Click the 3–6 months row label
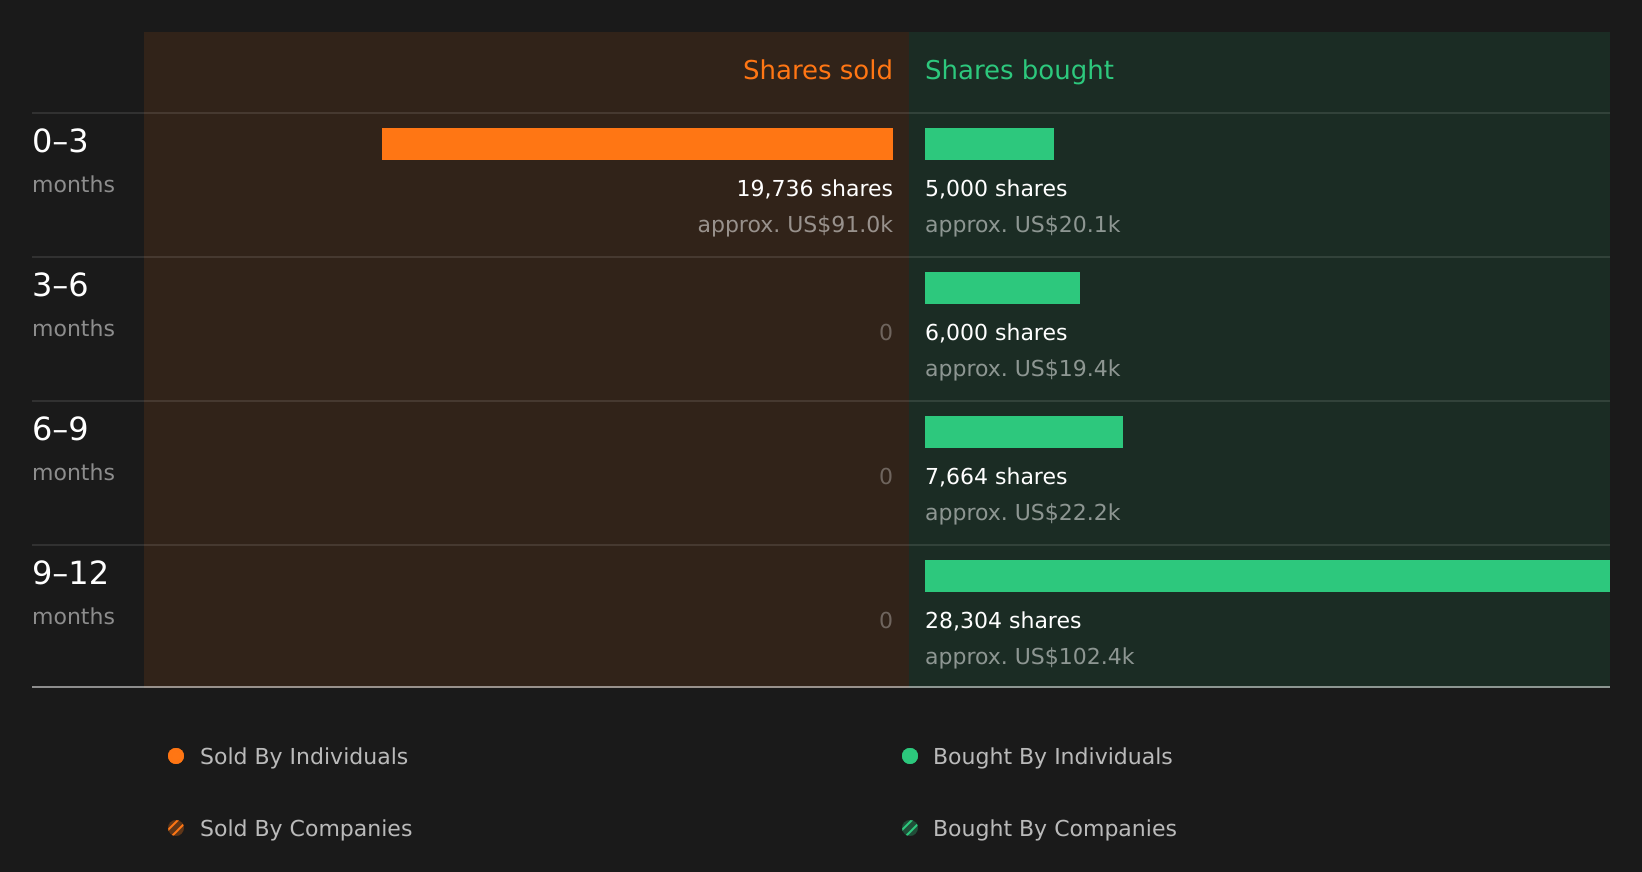This screenshot has width=1642, height=872. click(x=73, y=305)
